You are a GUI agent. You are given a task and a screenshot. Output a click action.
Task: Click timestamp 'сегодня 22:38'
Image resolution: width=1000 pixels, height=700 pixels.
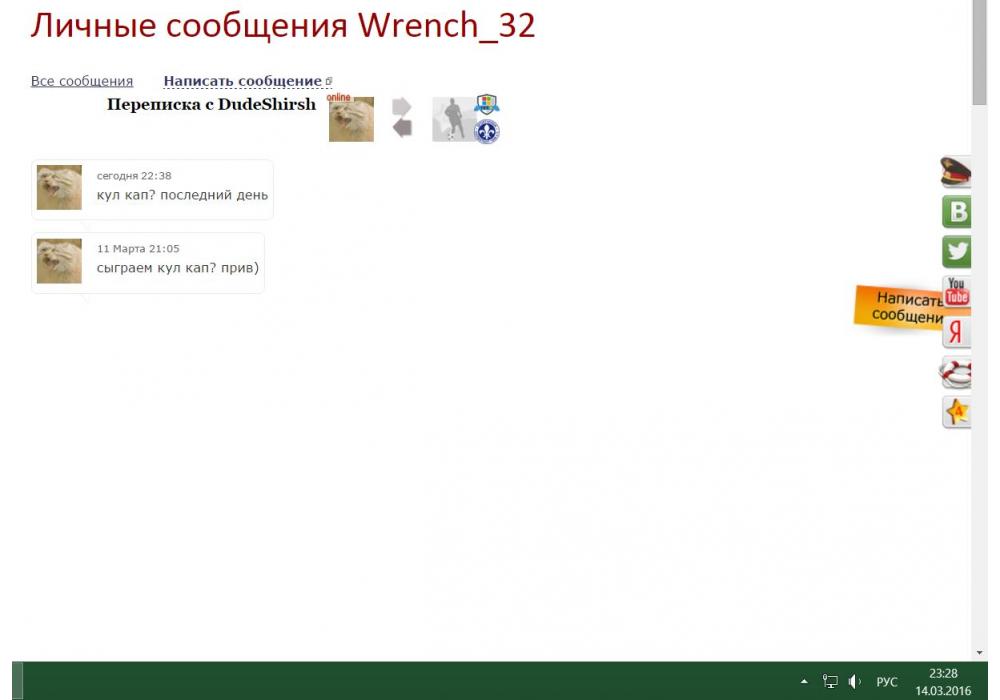pyautogui.click(x=134, y=175)
